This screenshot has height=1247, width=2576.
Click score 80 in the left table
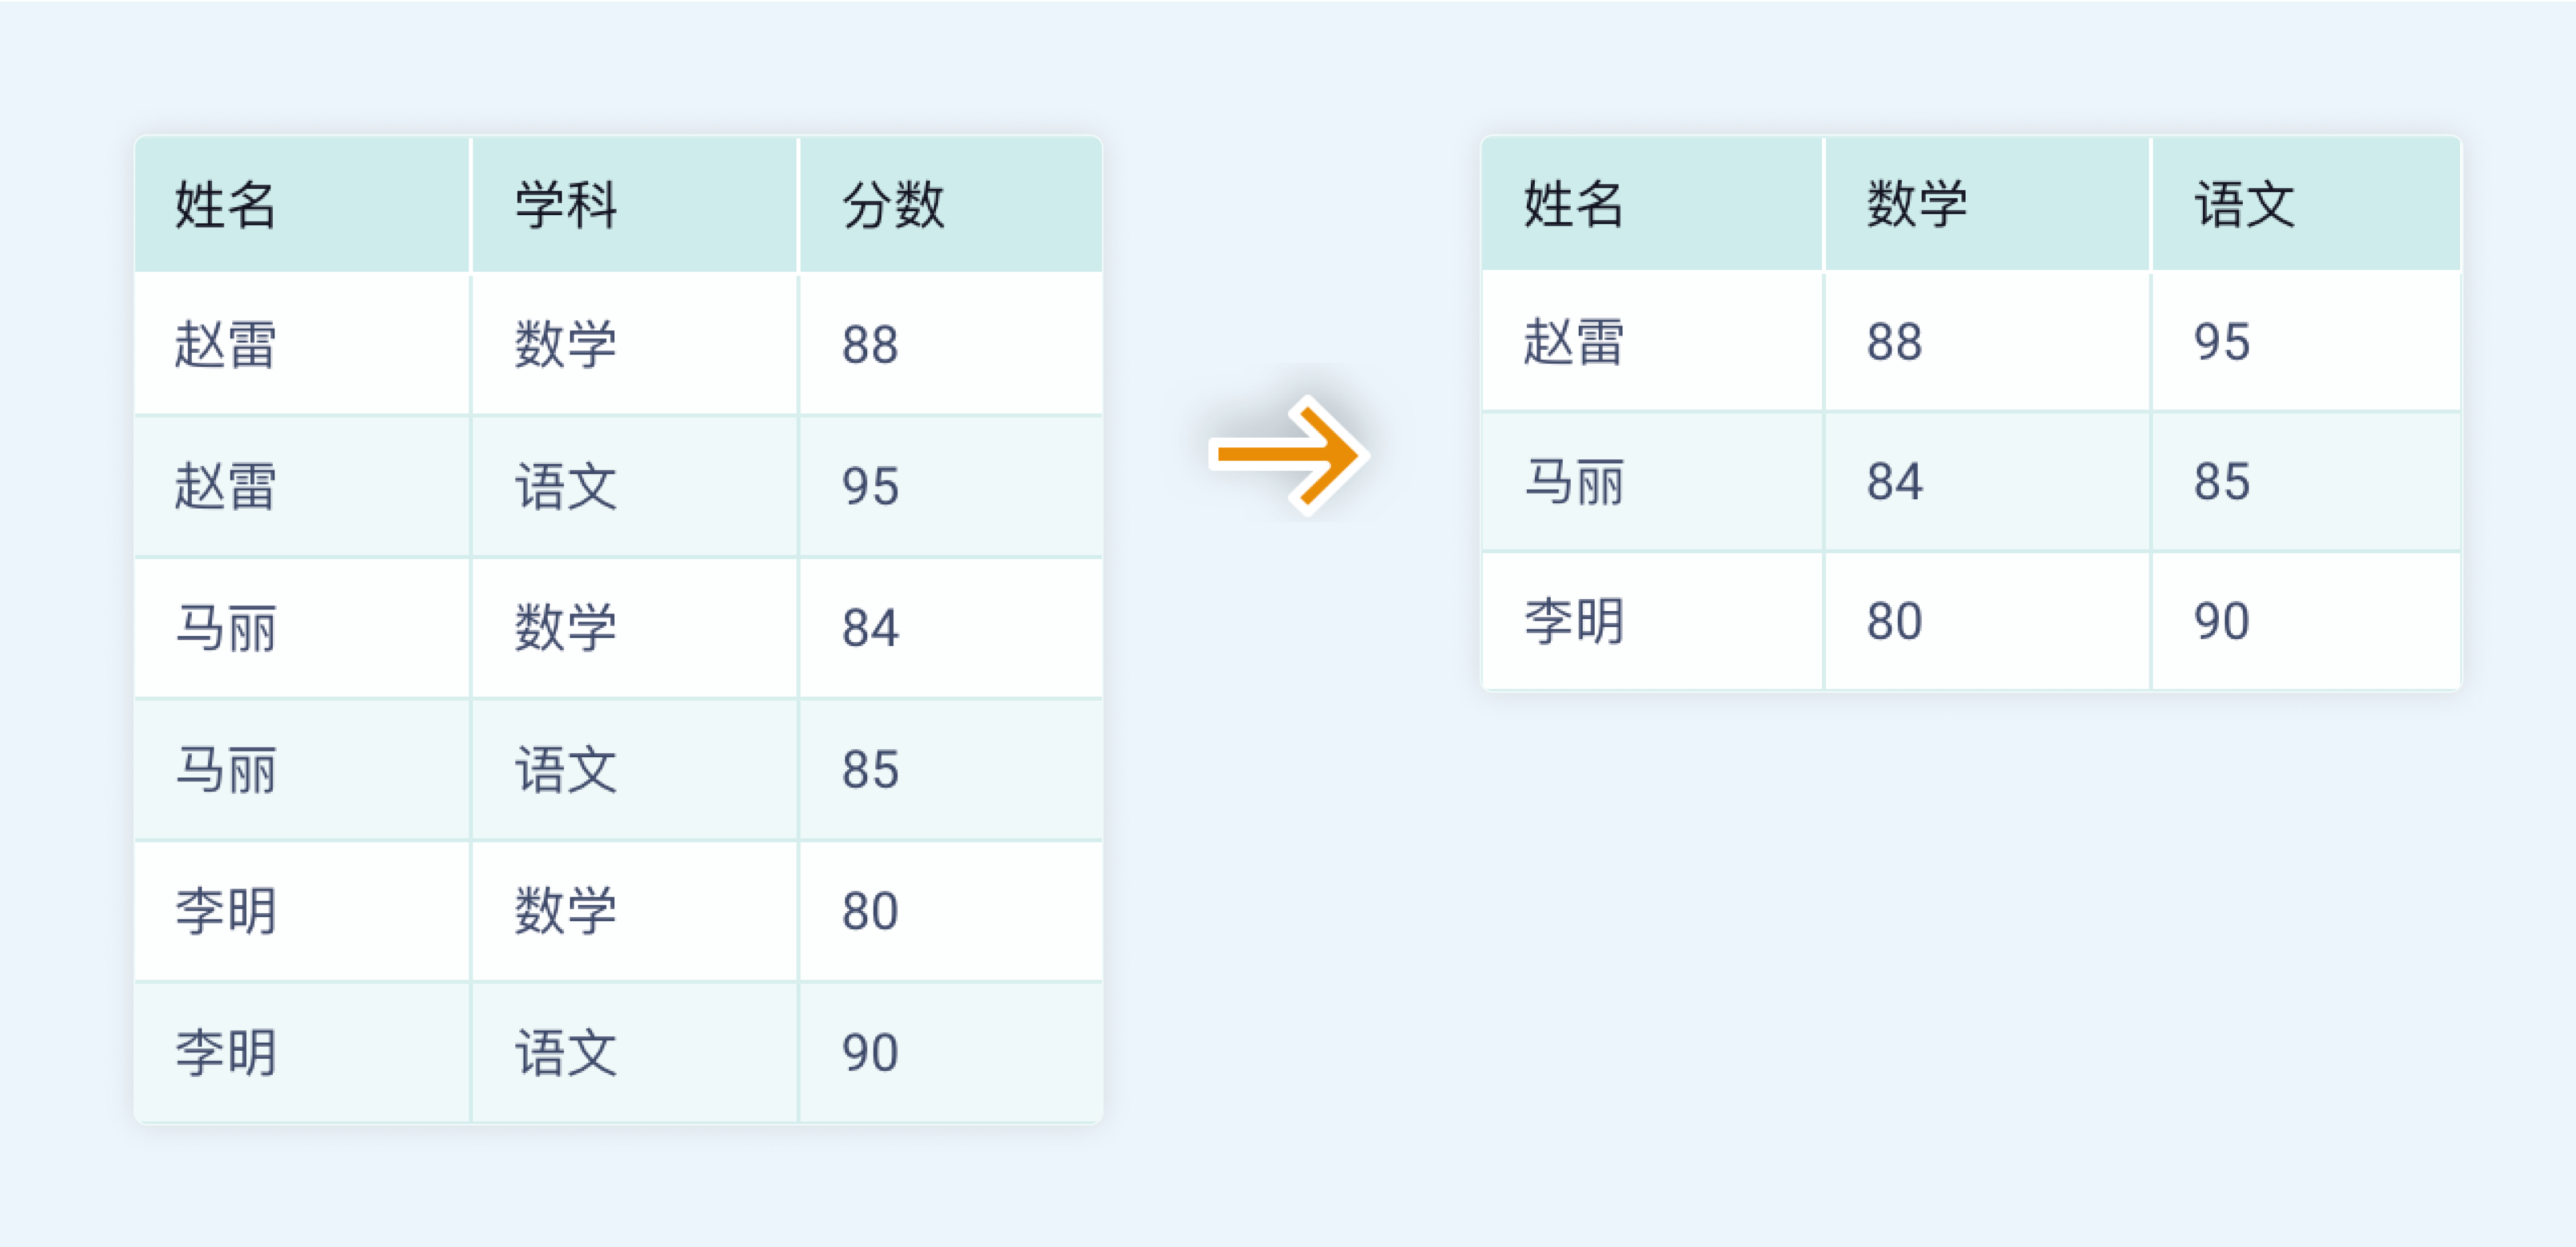tap(870, 911)
